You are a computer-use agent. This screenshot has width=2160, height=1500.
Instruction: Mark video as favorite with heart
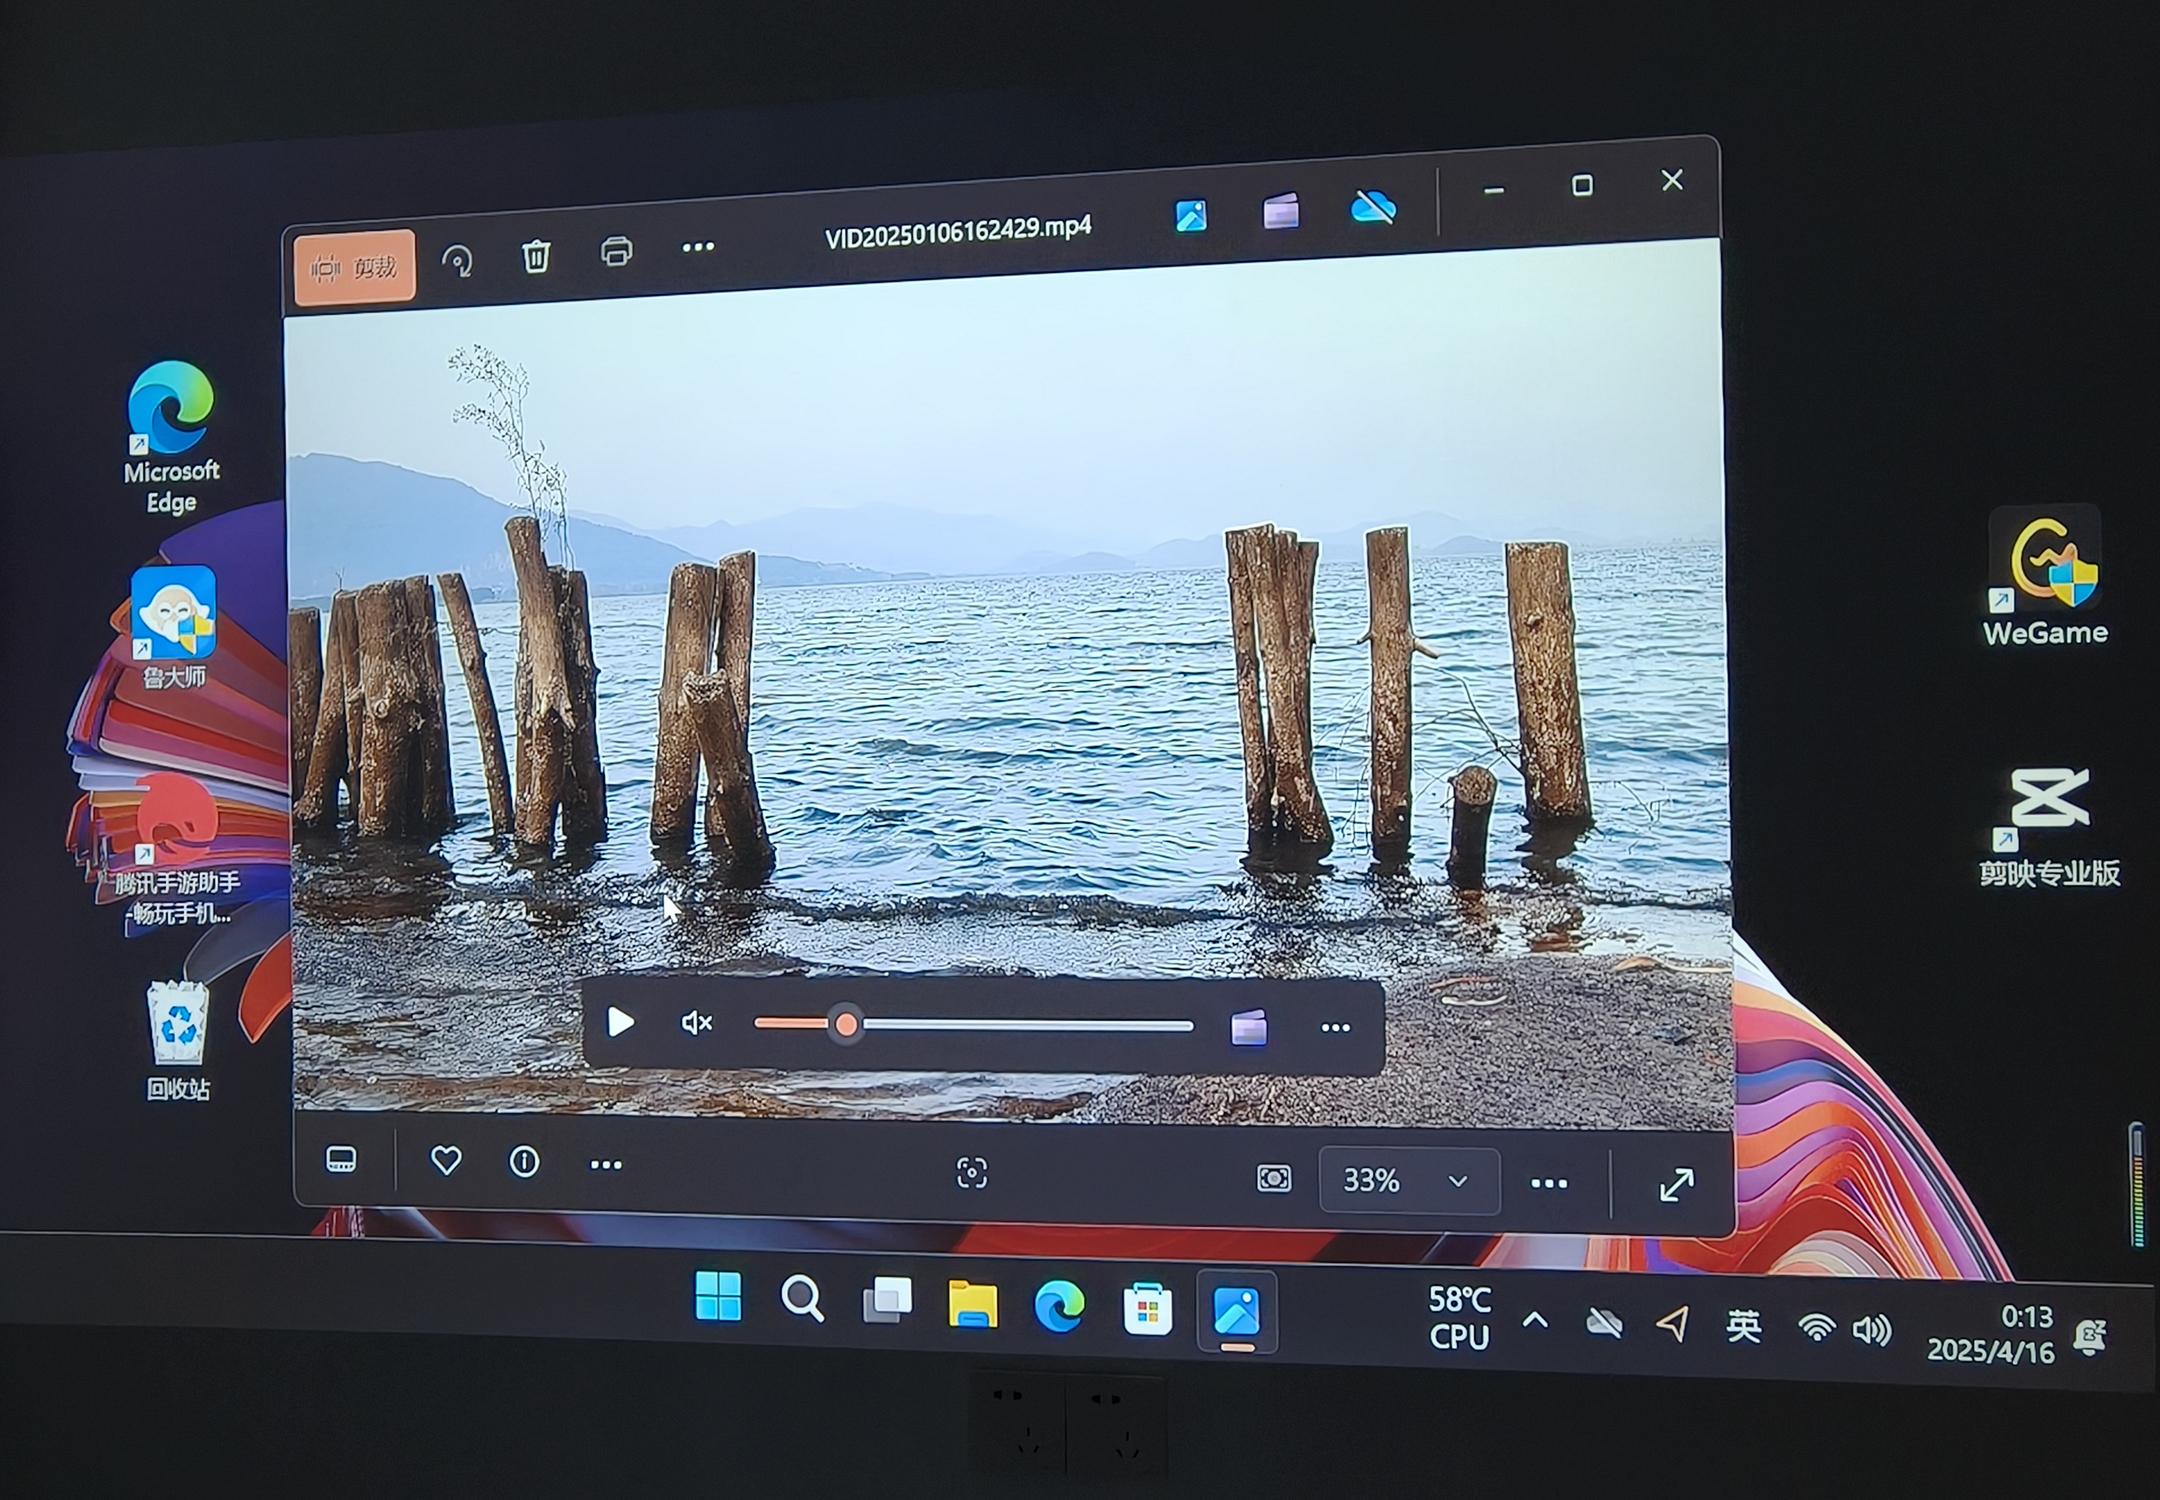pos(446,1161)
